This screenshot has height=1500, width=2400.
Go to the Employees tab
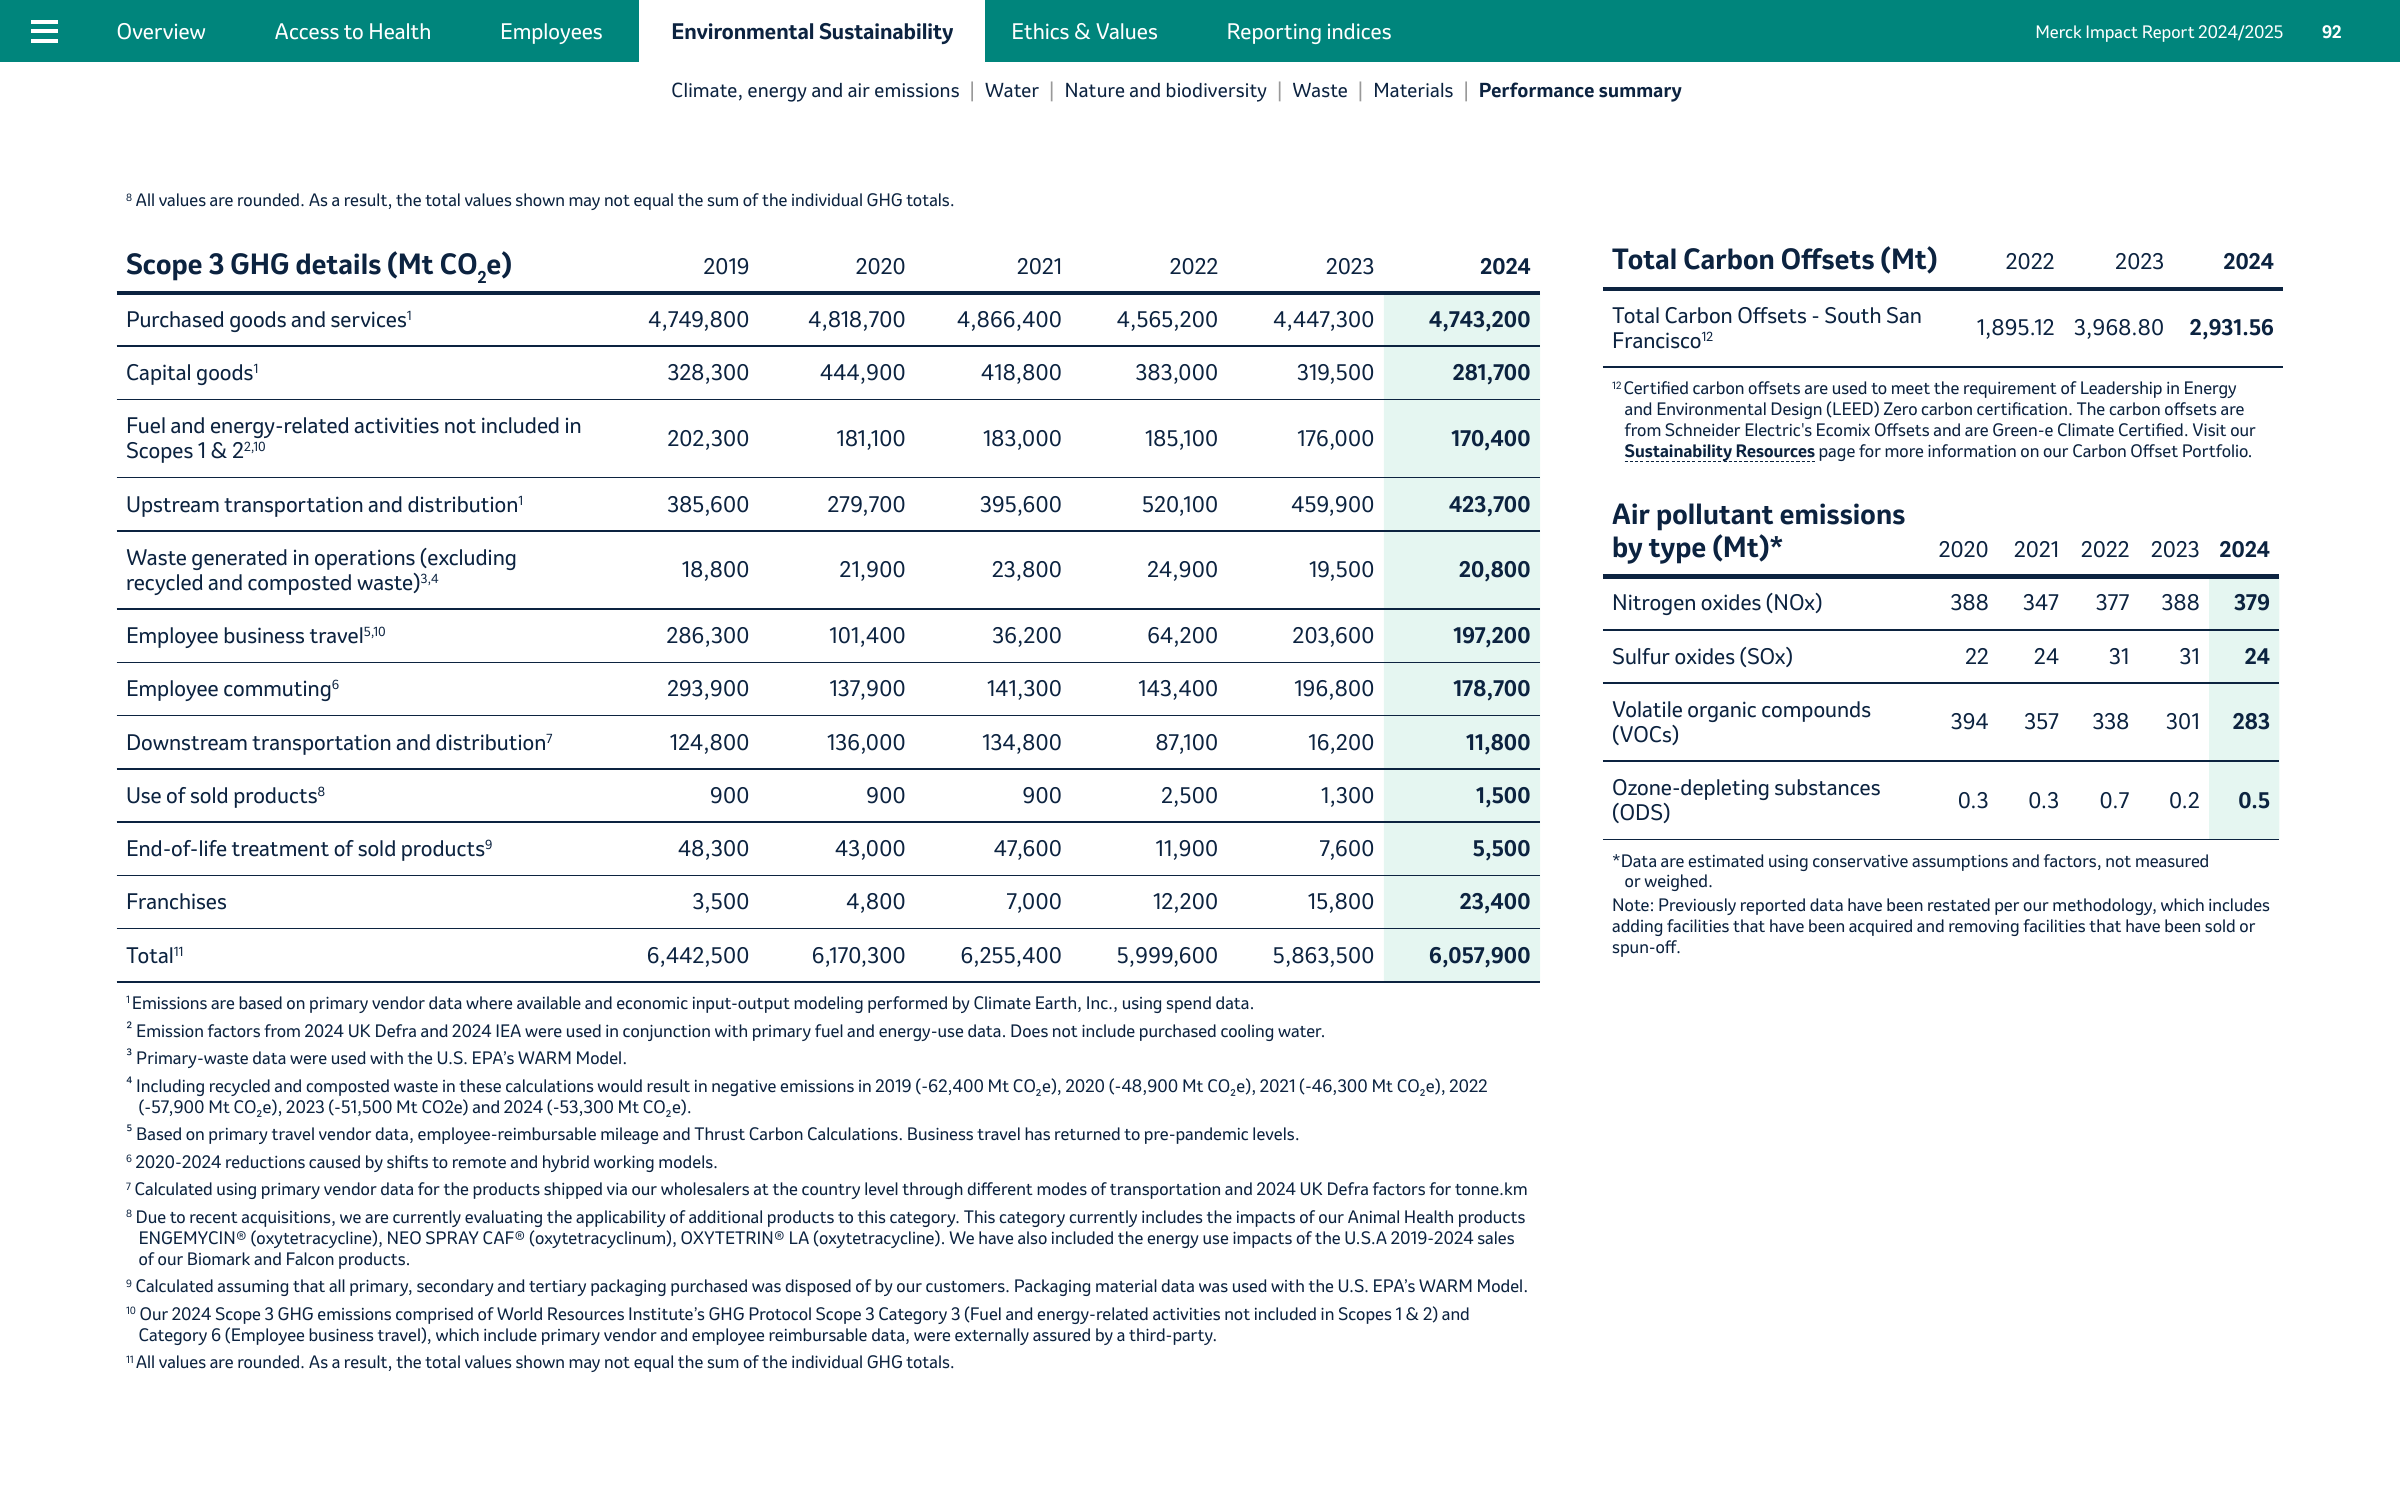[551, 31]
